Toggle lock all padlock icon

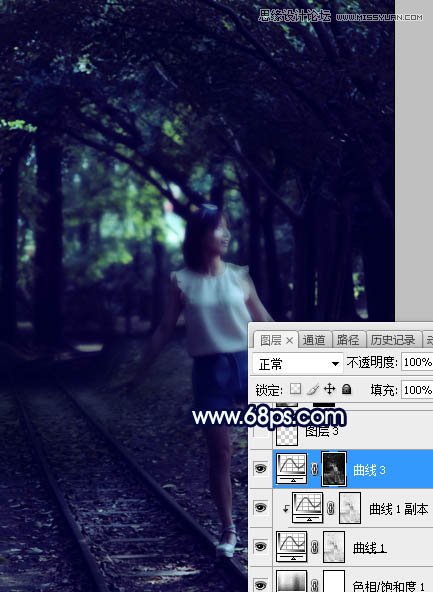(346, 389)
